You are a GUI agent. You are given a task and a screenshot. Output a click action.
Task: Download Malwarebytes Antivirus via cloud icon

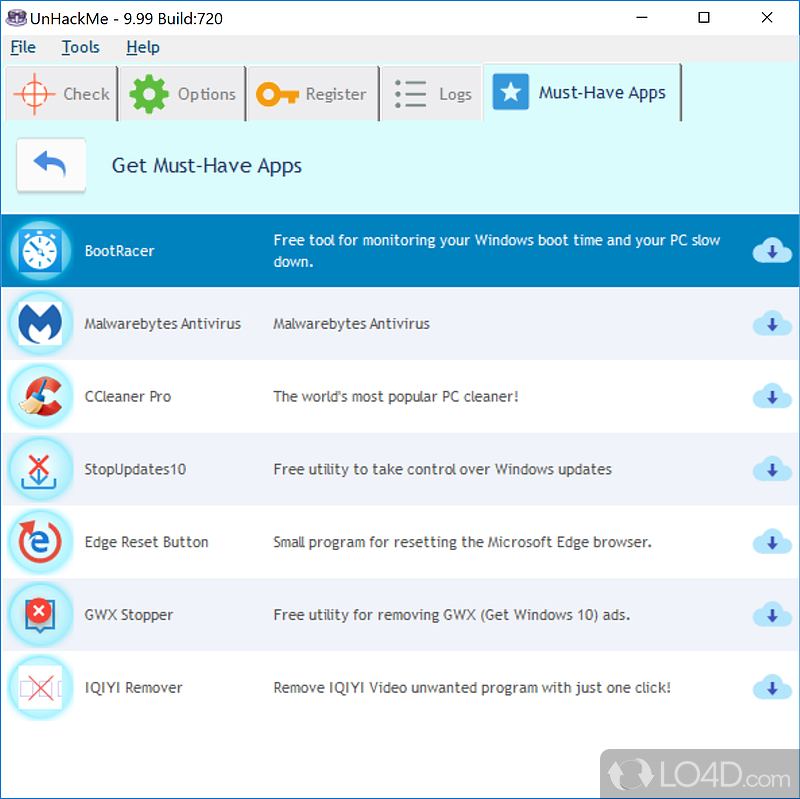point(771,324)
